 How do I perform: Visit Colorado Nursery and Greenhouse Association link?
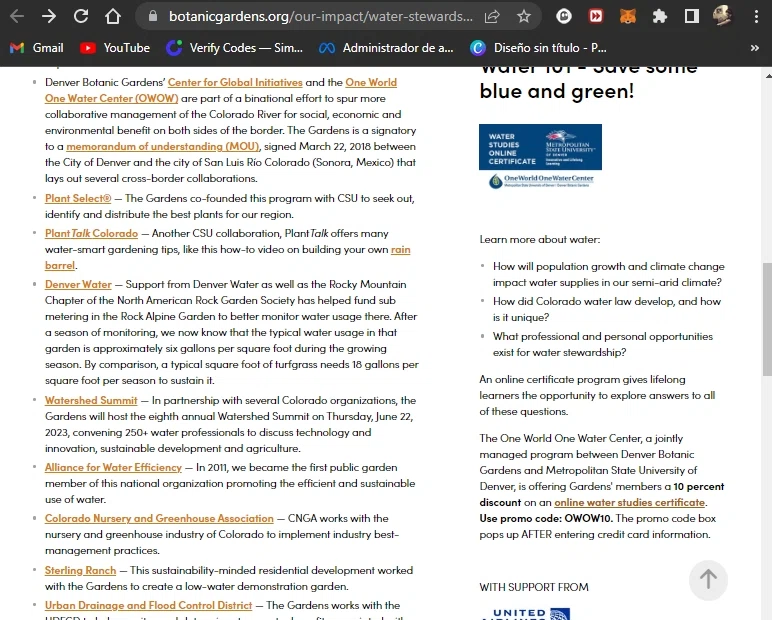(159, 518)
